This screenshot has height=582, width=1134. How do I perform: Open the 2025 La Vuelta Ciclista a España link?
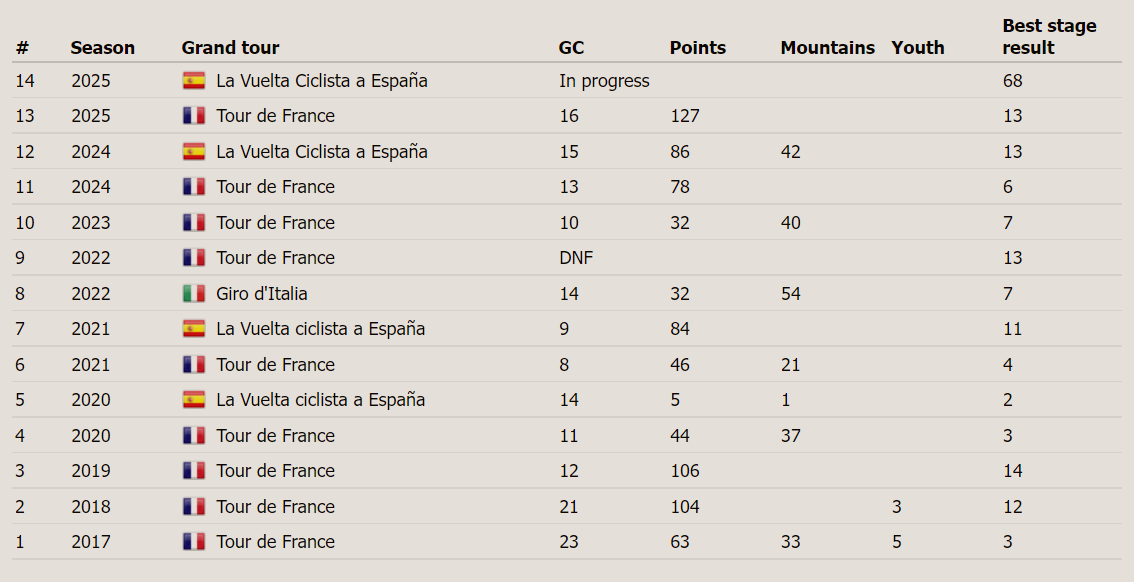pyautogui.click(x=321, y=81)
